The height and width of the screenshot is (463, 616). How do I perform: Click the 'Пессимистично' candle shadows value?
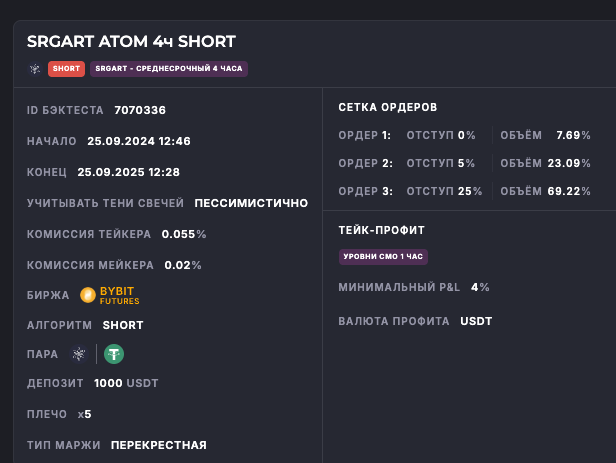pyautogui.click(x=251, y=203)
